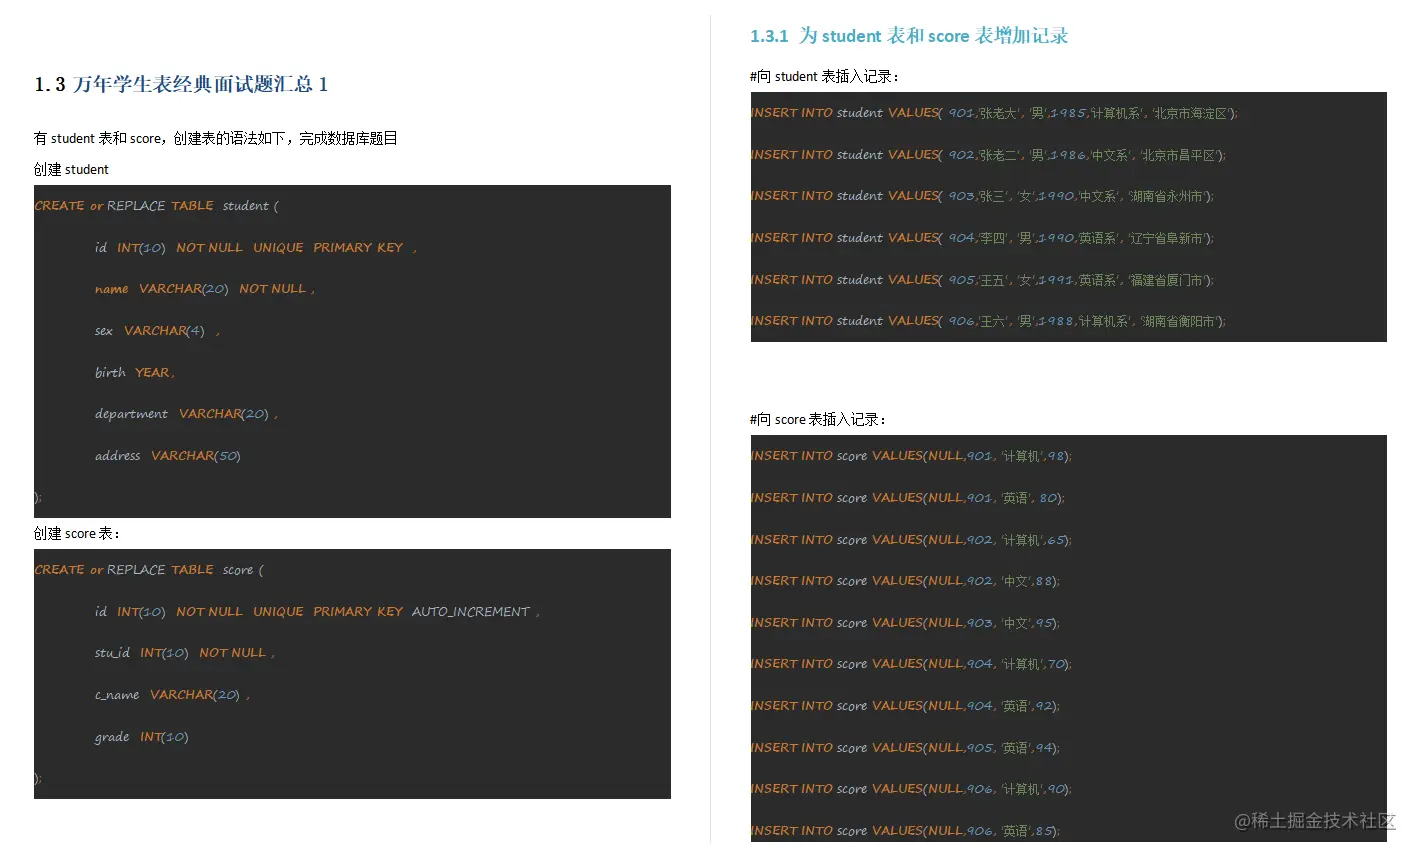This screenshot has width=1420, height=856.
Task: Click score insert row 906 计算机 90
Action: [x=912, y=789]
